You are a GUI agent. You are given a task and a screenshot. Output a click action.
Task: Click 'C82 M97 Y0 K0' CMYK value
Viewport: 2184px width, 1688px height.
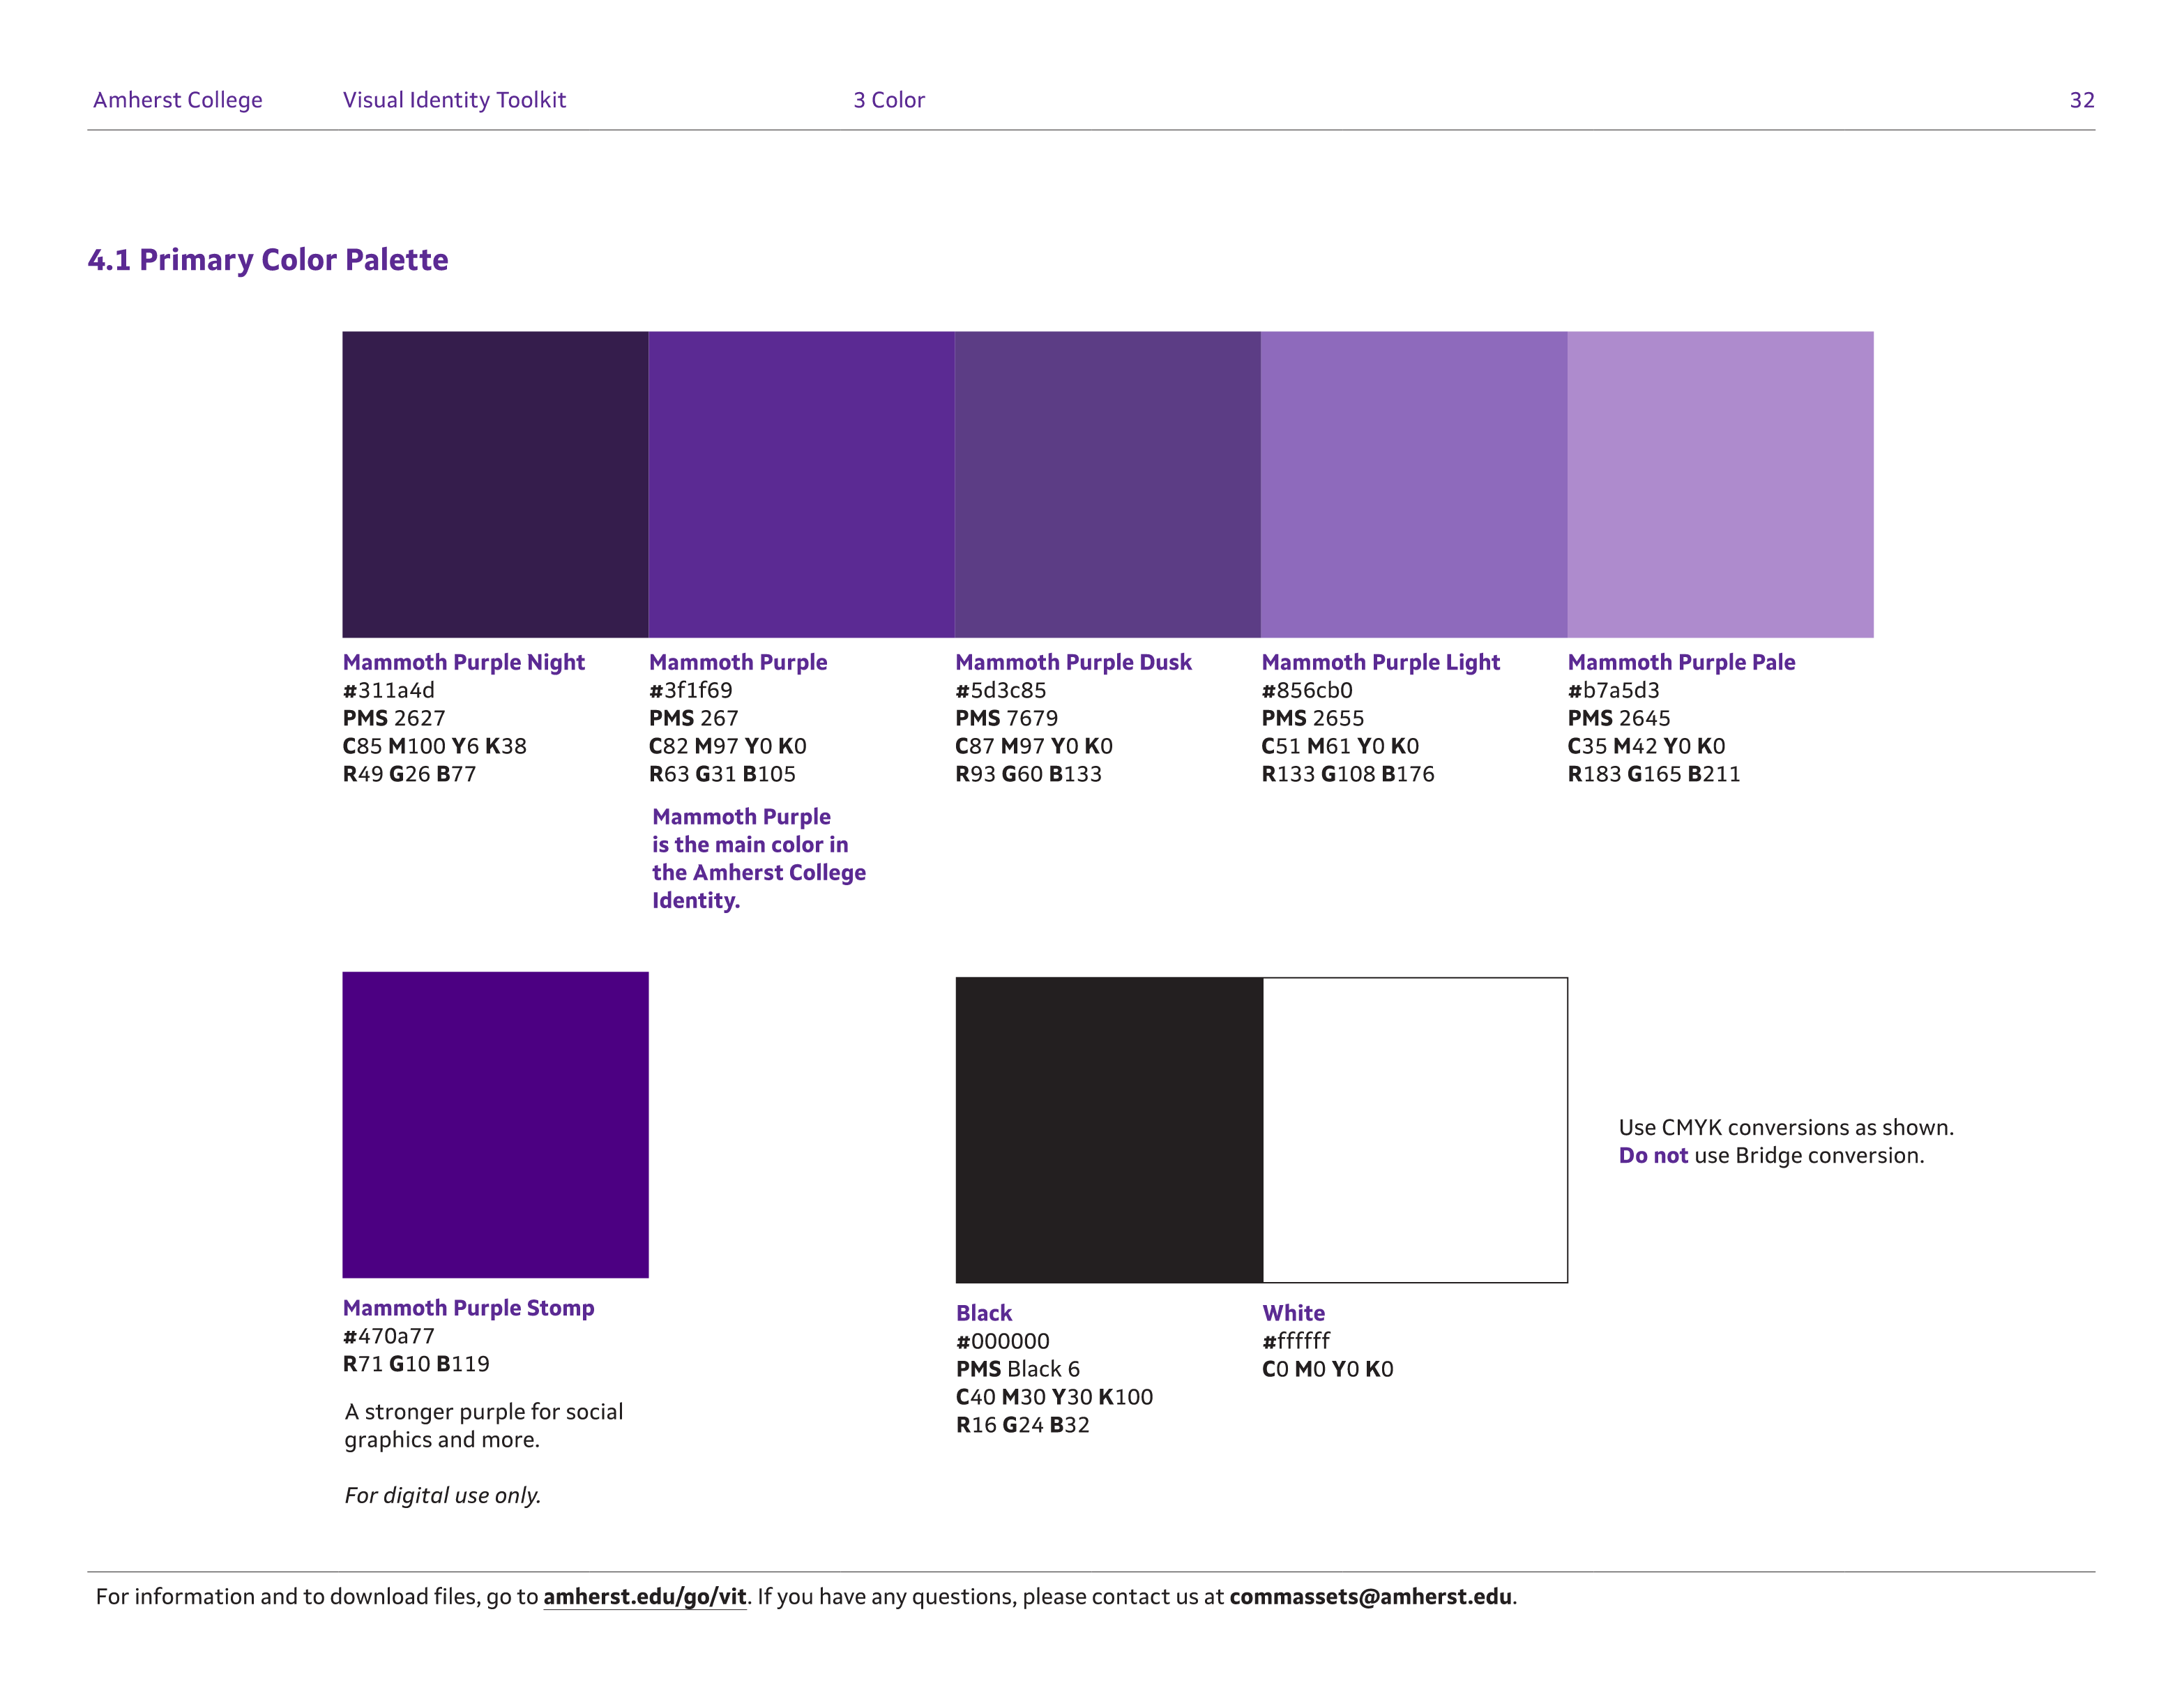pyautogui.click(x=728, y=746)
